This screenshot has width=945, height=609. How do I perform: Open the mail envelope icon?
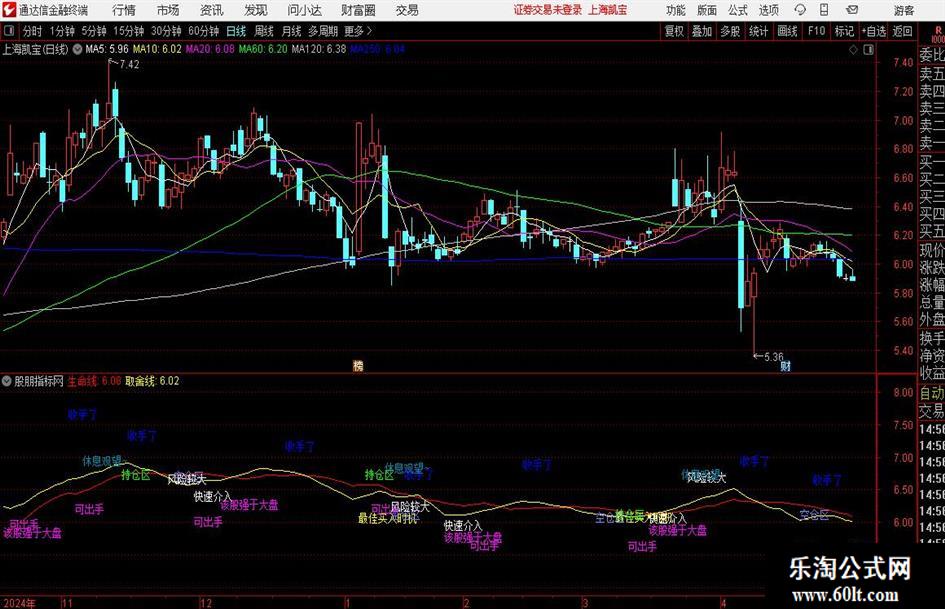852,10
